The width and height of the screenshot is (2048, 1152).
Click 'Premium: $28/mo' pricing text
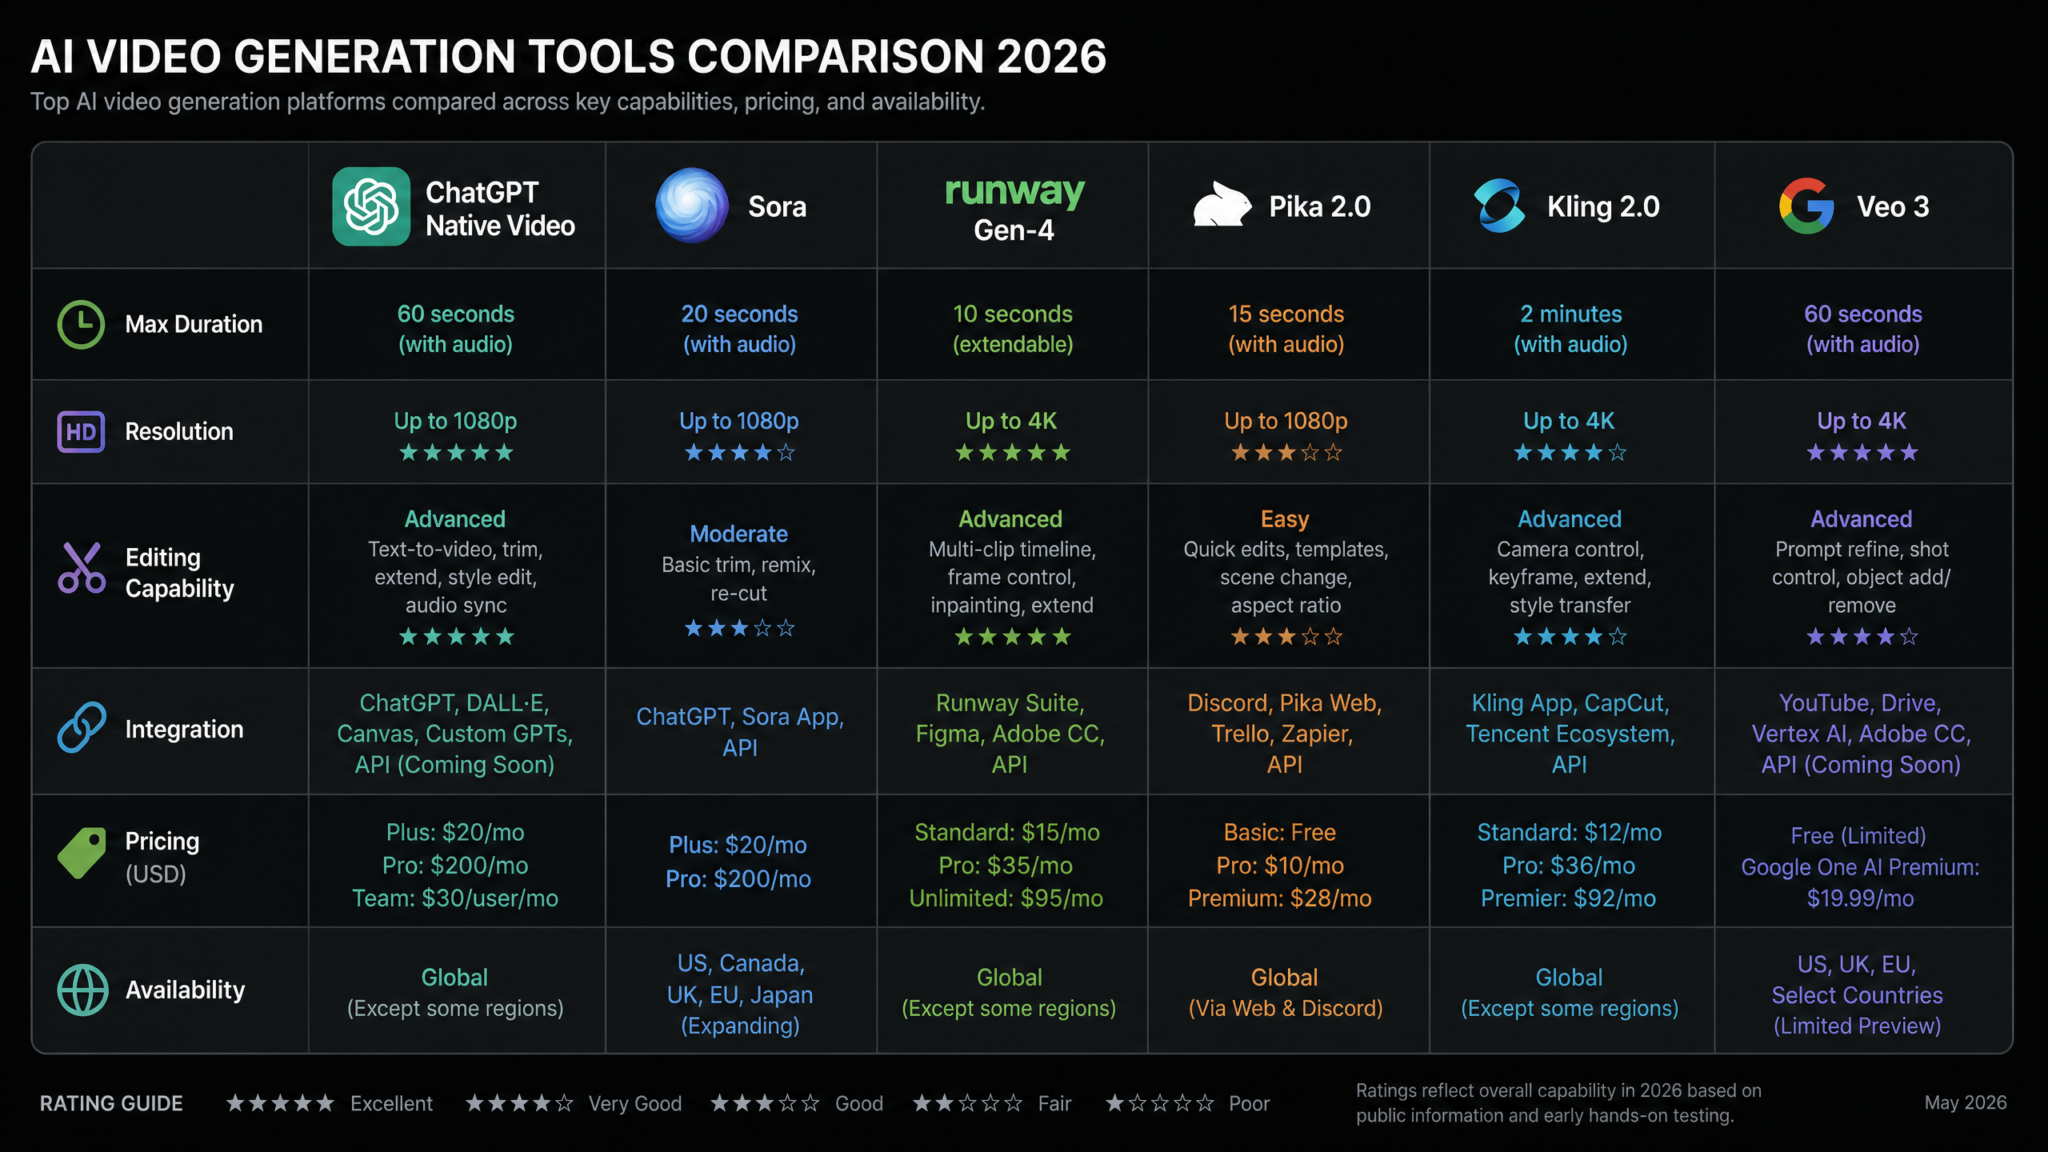pyautogui.click(x=1280, y=898)
